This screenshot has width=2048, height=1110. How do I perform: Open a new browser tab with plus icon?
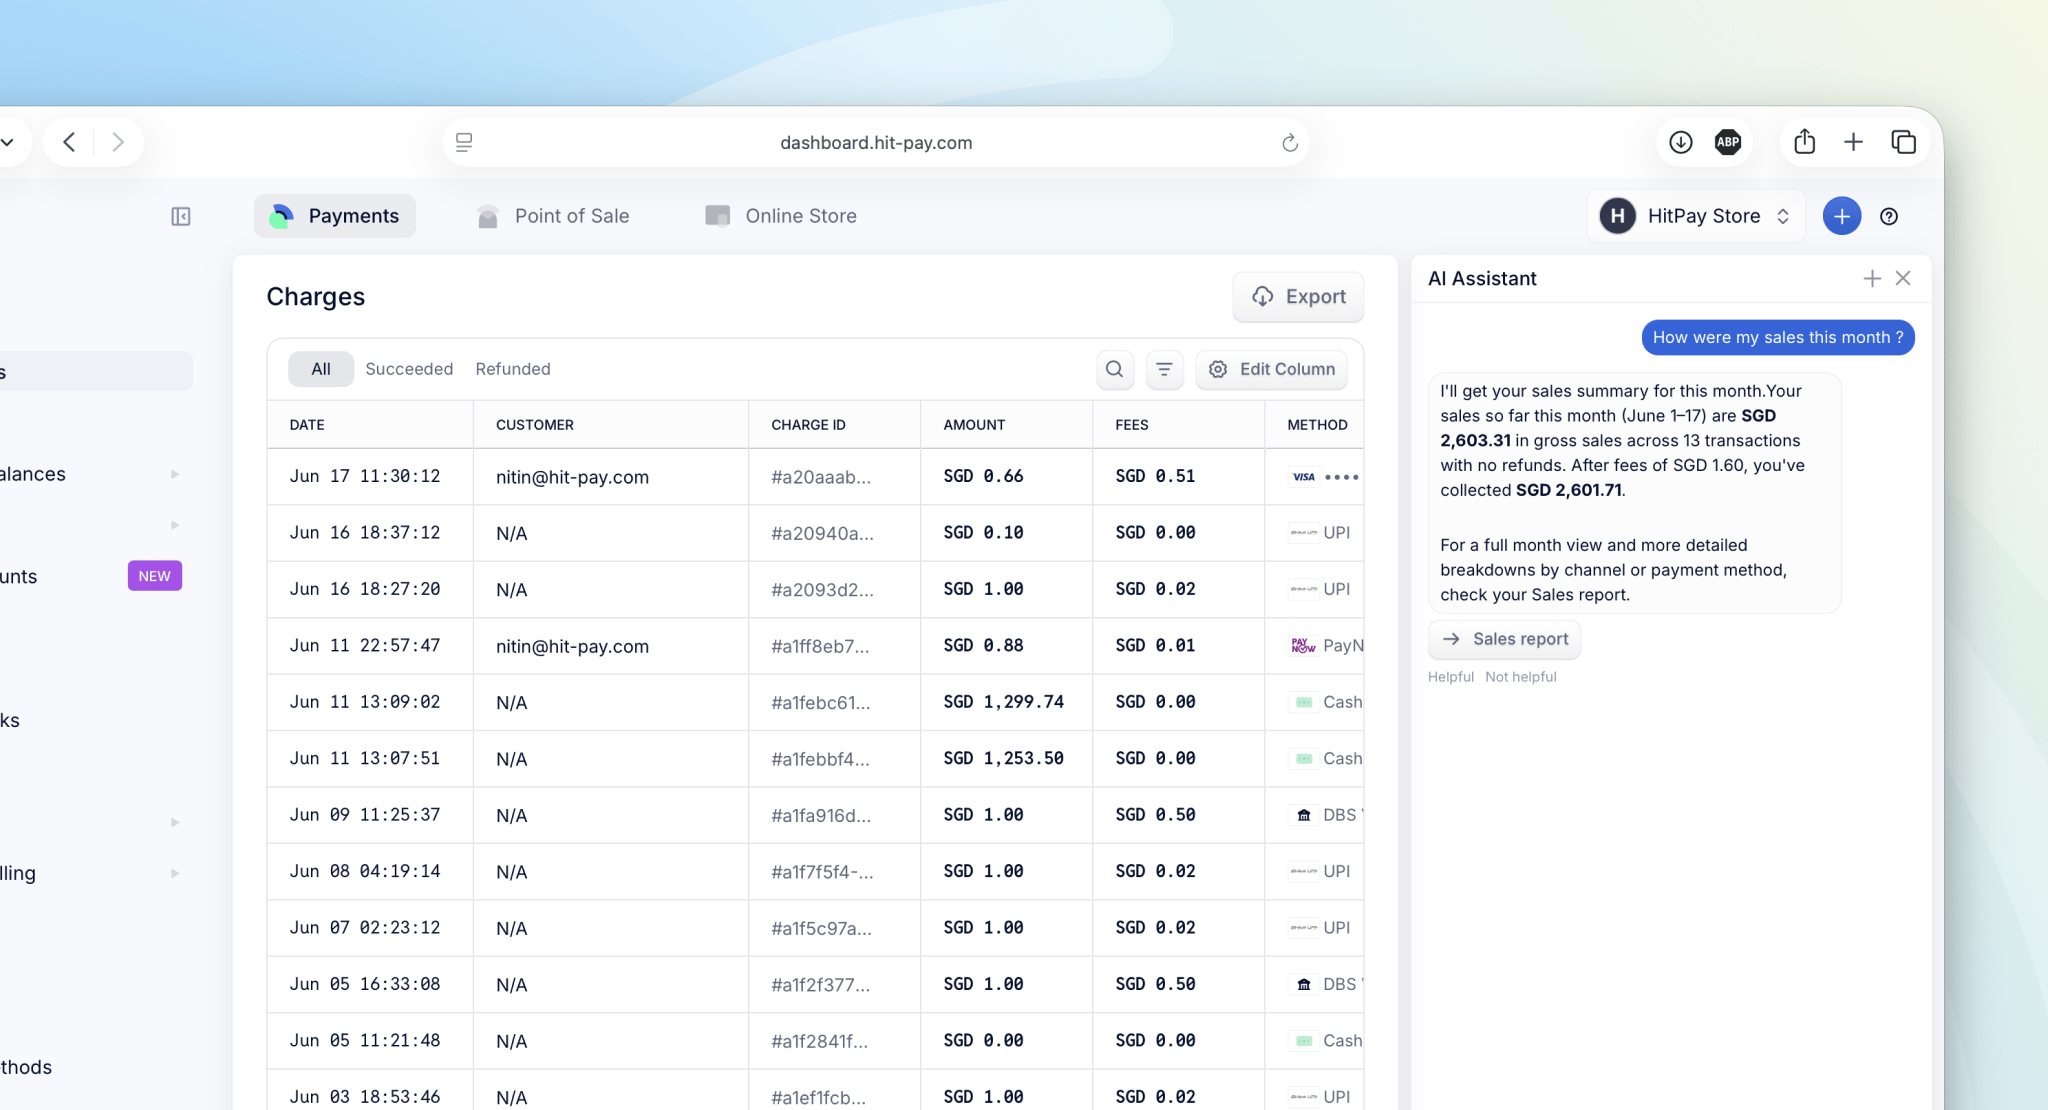click(x=1853, y=142)
